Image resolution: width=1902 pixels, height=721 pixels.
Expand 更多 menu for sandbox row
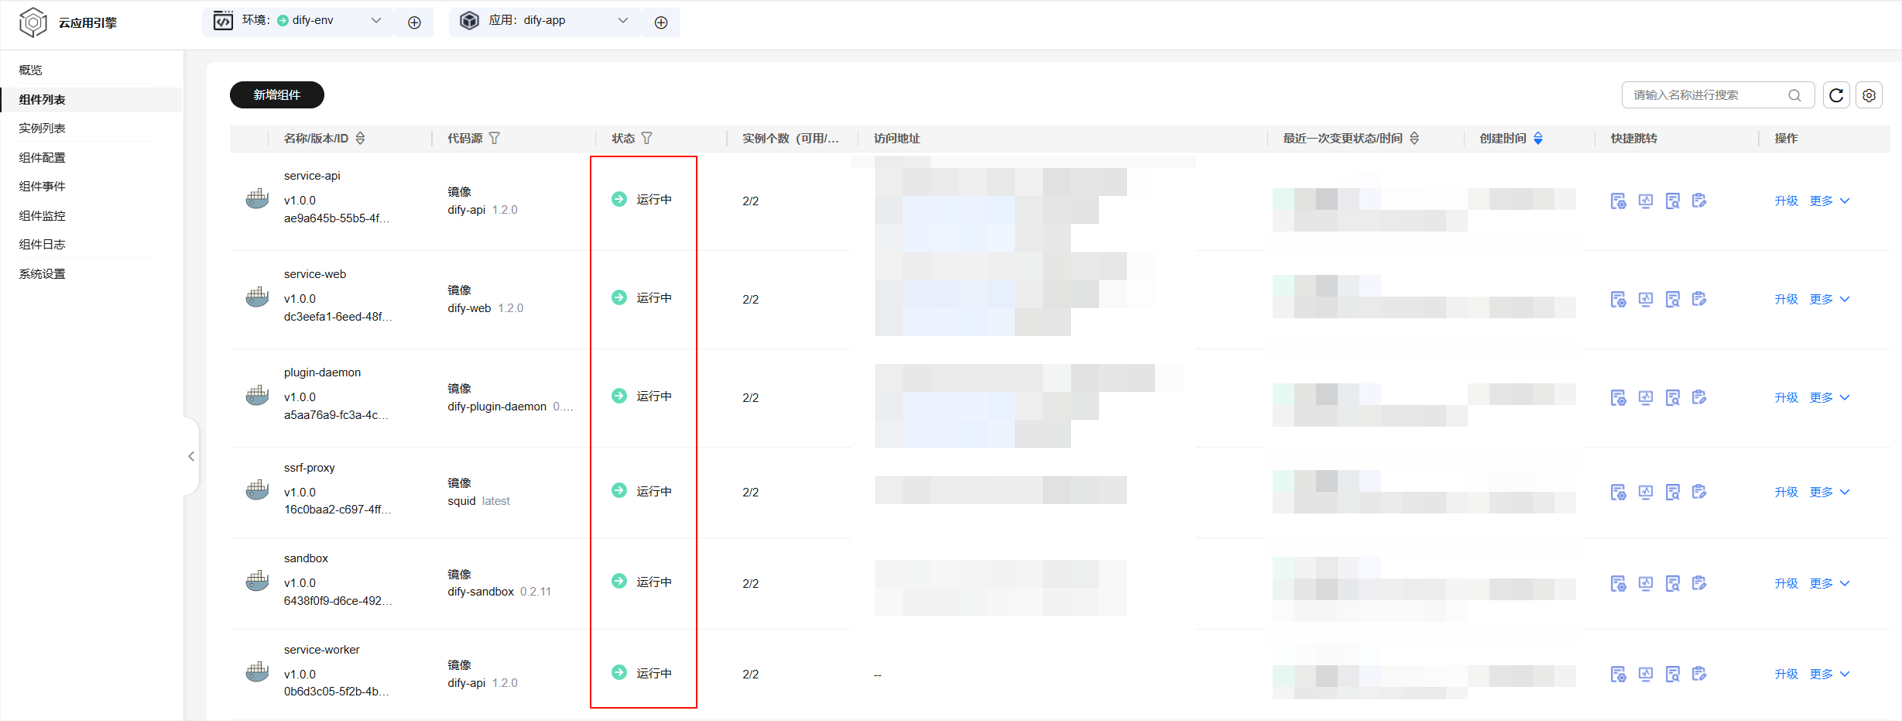click(x=1830, y=584)
